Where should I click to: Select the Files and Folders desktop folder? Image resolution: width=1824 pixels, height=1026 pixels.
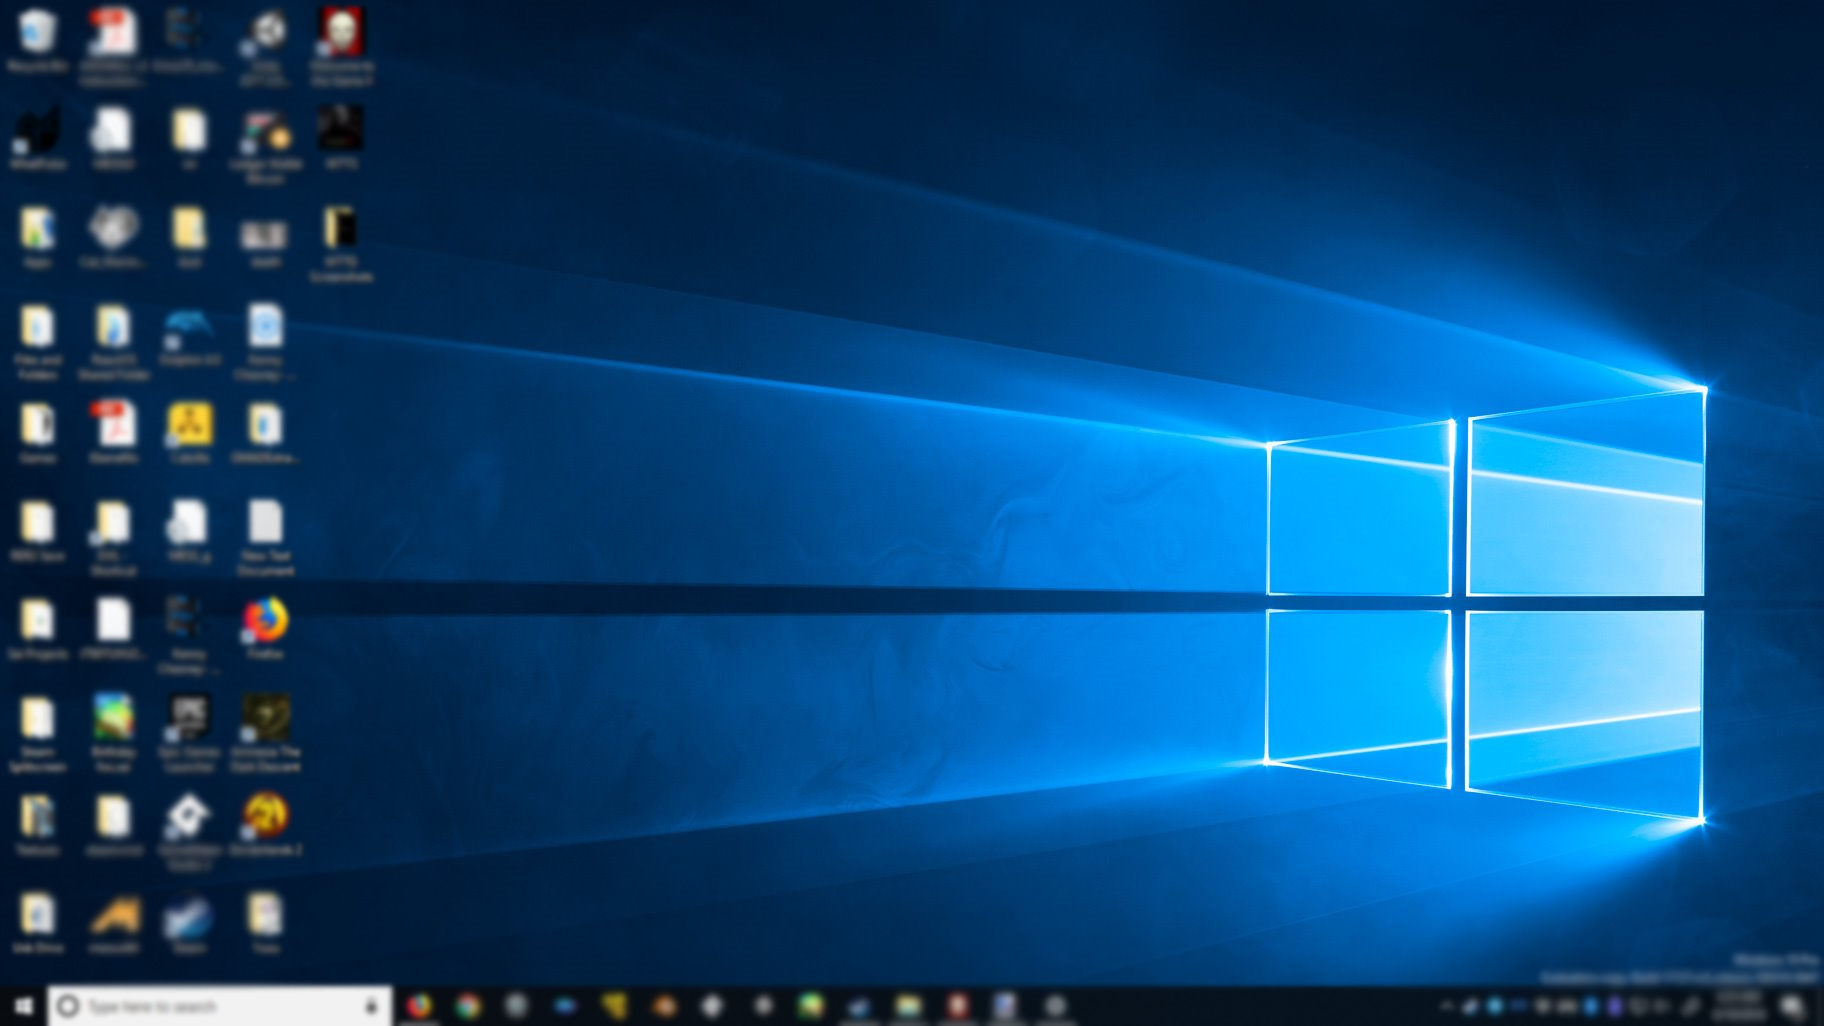(37, 343)
